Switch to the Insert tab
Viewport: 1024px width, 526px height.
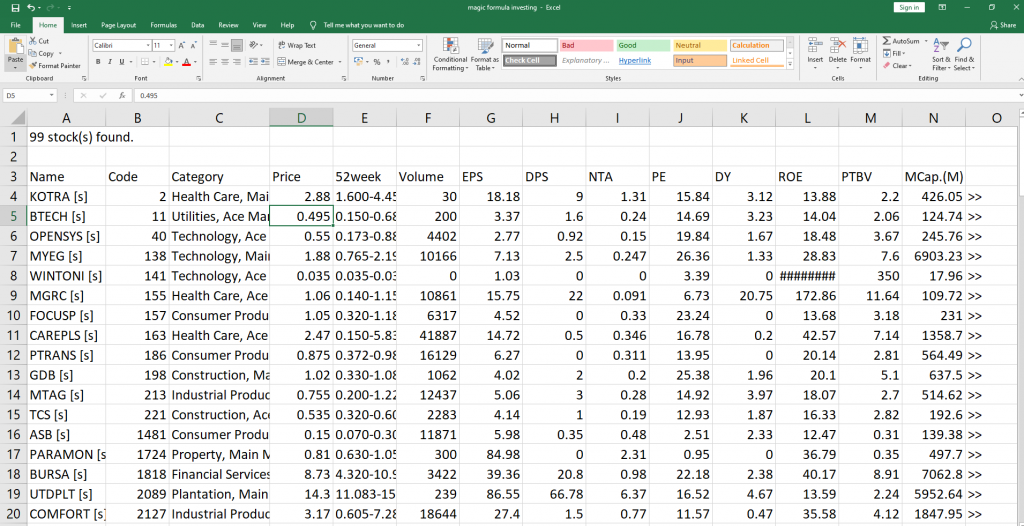[x=79, y=25]
